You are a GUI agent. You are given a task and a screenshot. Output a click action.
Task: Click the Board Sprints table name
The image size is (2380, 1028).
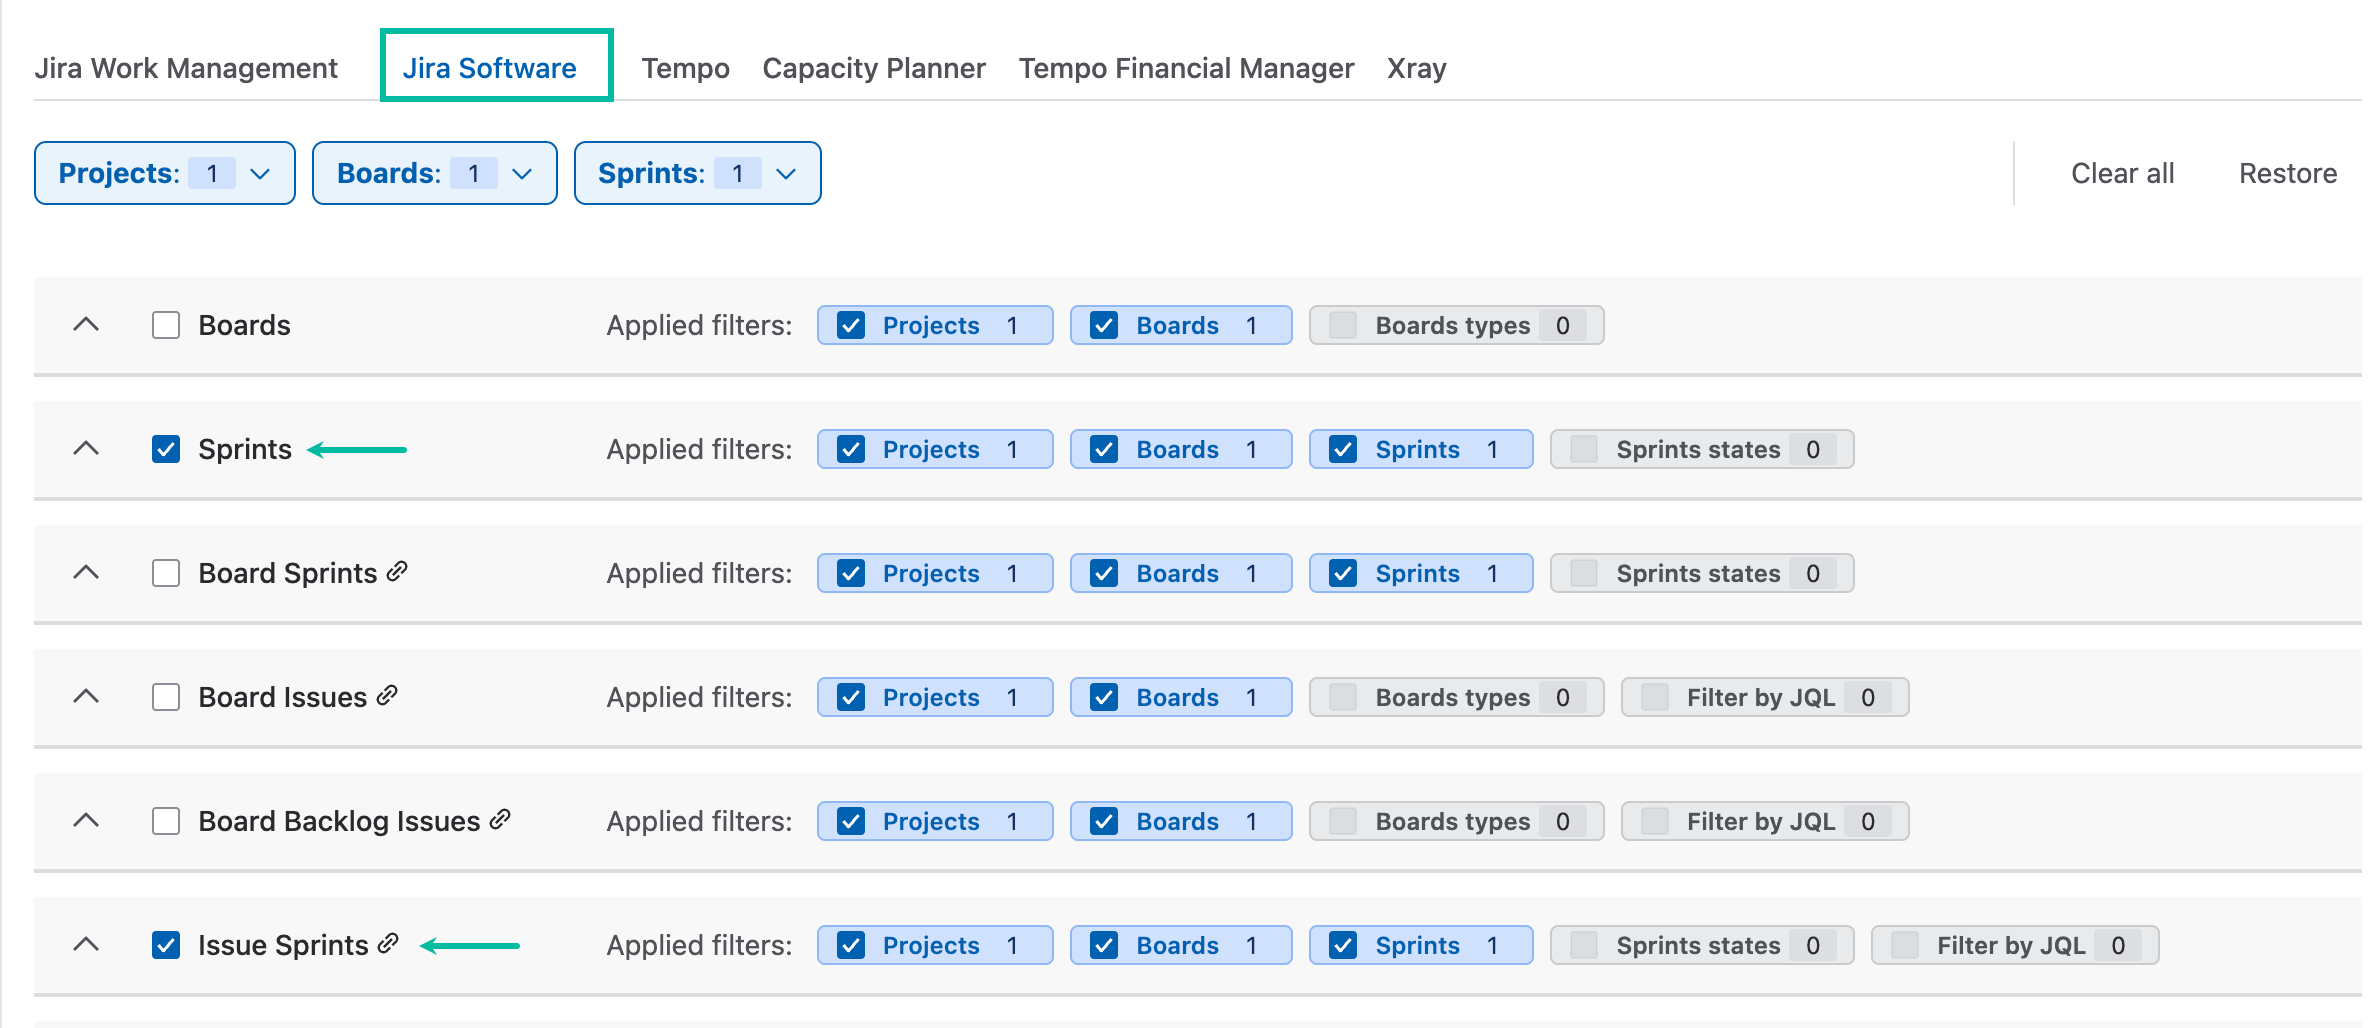coord(288,573)
